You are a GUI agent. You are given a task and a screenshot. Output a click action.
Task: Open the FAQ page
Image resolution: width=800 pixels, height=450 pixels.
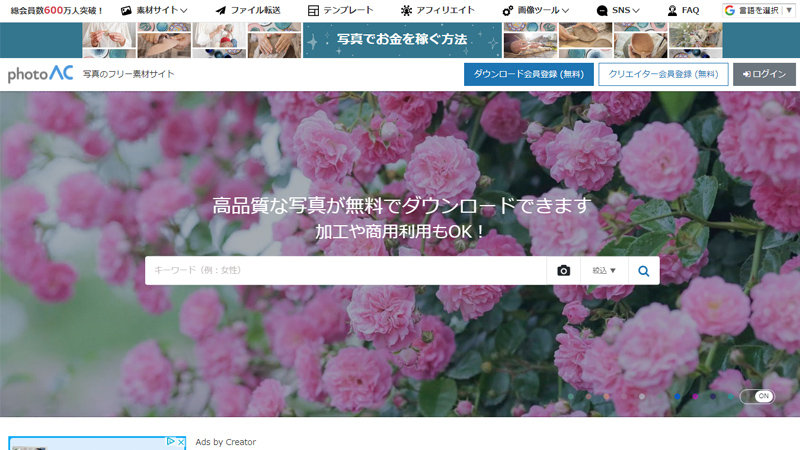pos(683,11)
